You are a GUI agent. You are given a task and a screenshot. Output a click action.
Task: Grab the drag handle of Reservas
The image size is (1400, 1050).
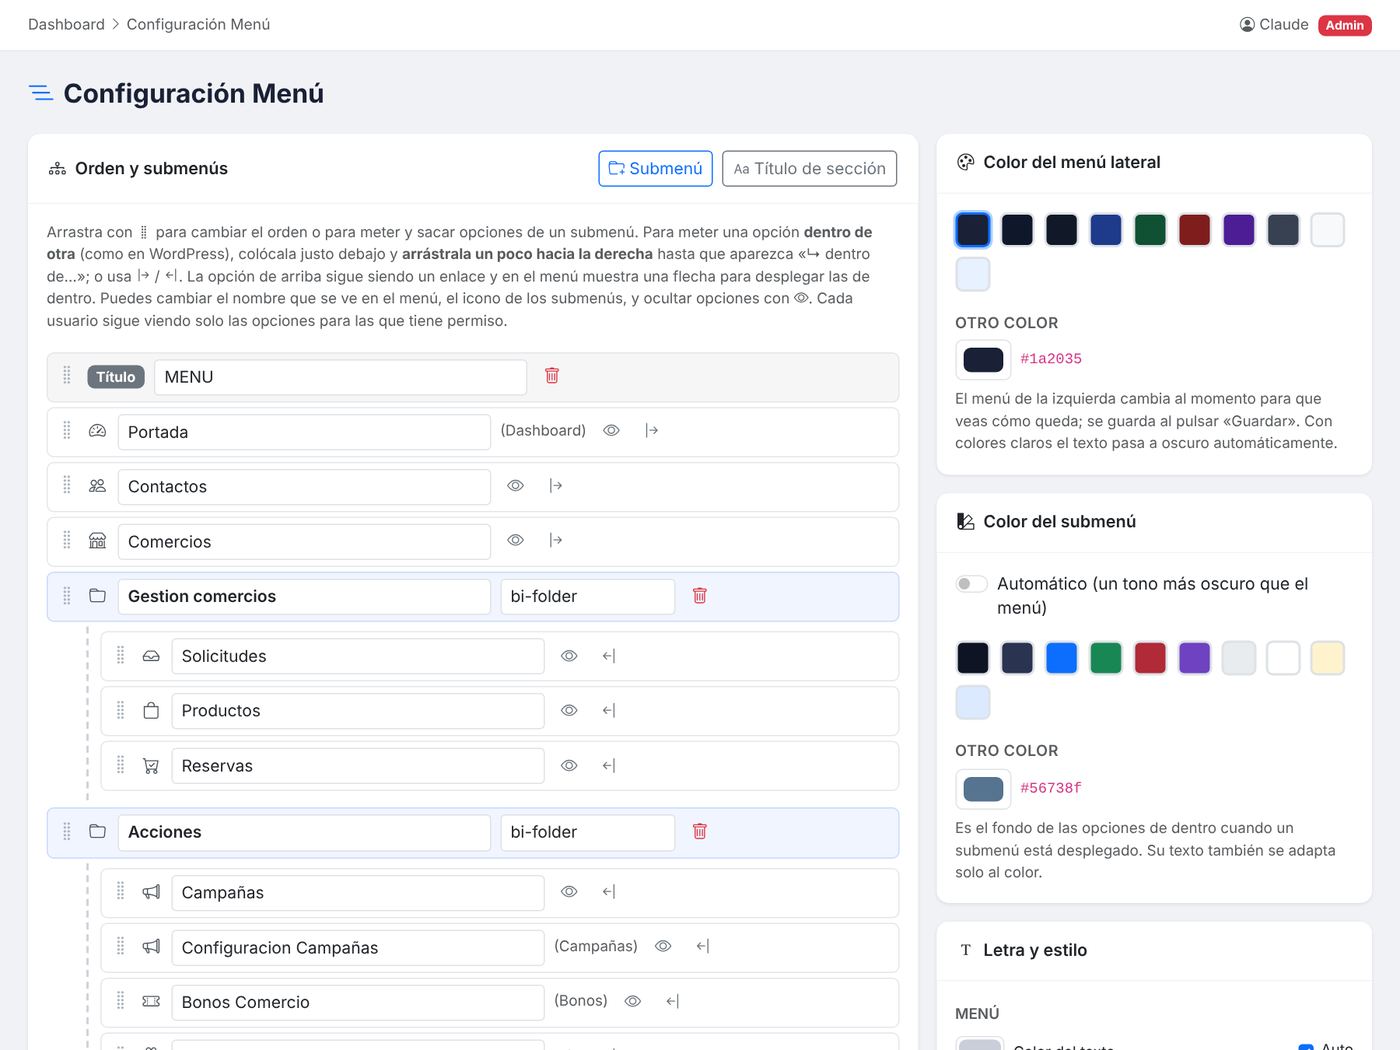(121, 766)
